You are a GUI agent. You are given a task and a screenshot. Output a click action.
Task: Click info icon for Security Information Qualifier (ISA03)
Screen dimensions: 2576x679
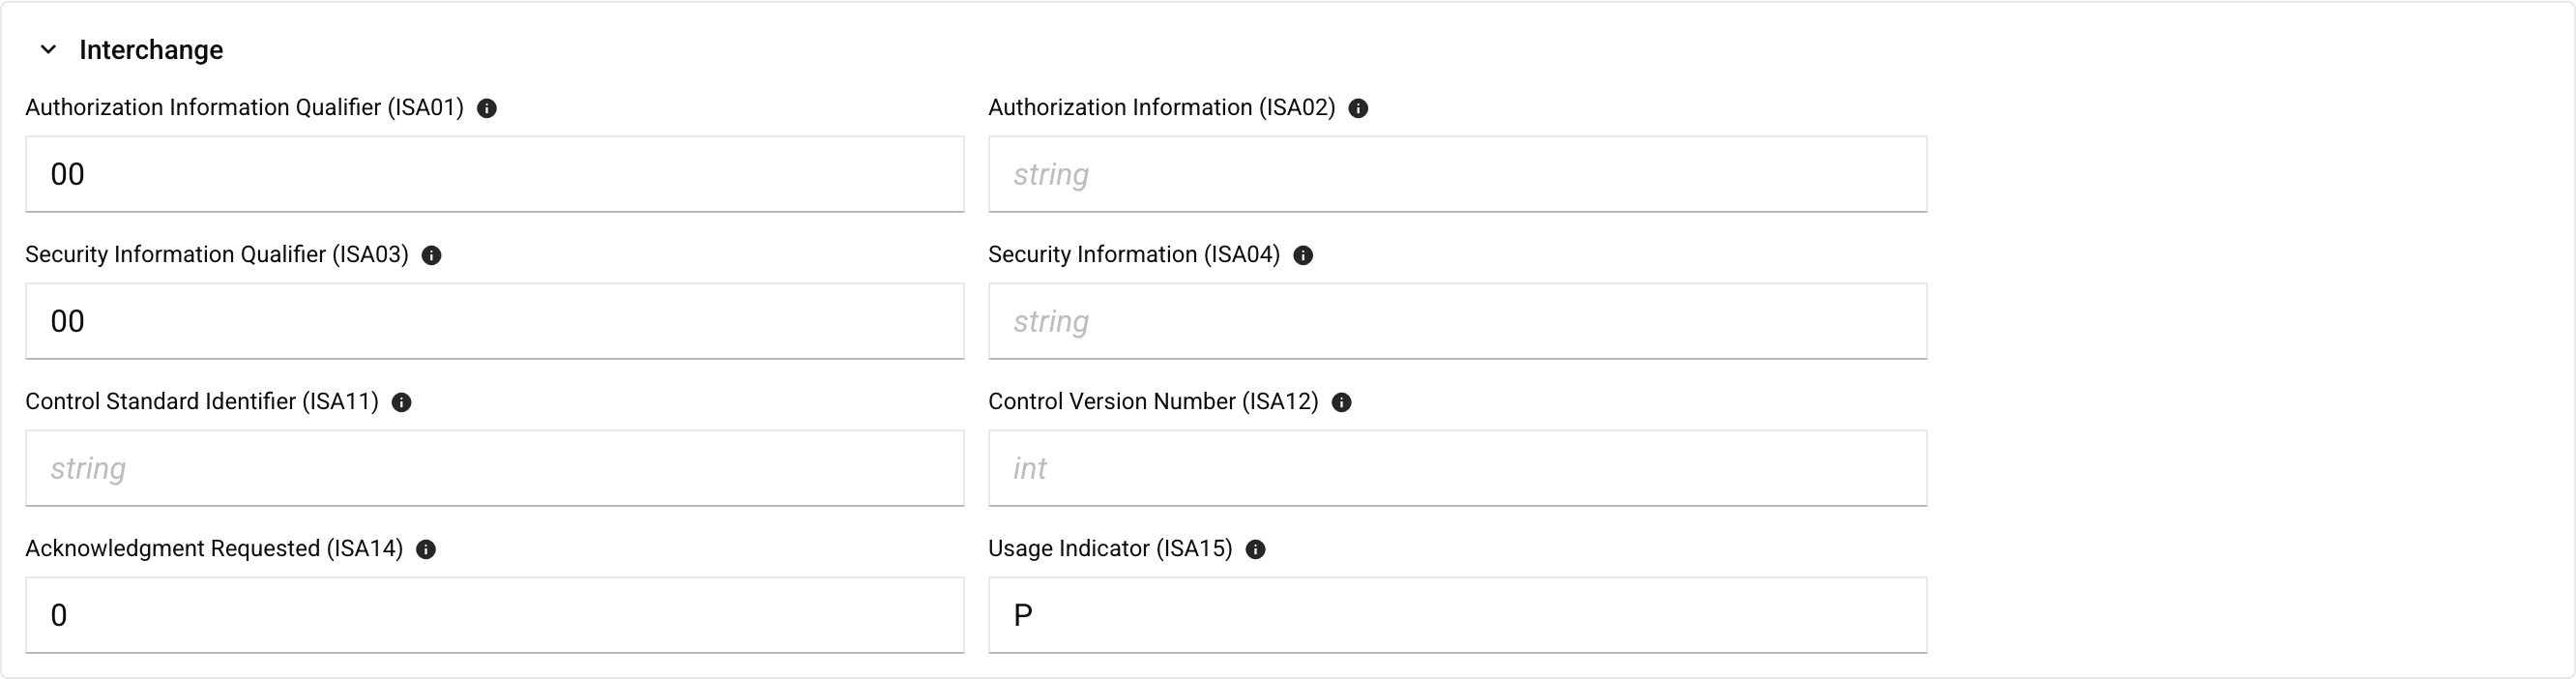tap(432, 256)
